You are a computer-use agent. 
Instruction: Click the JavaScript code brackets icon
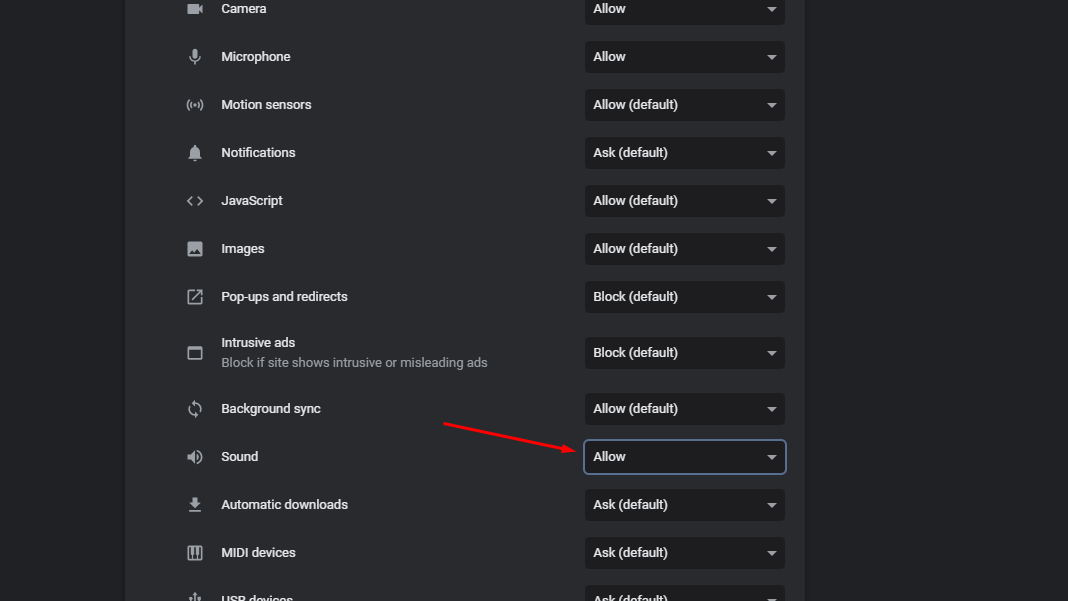(195, 201)
